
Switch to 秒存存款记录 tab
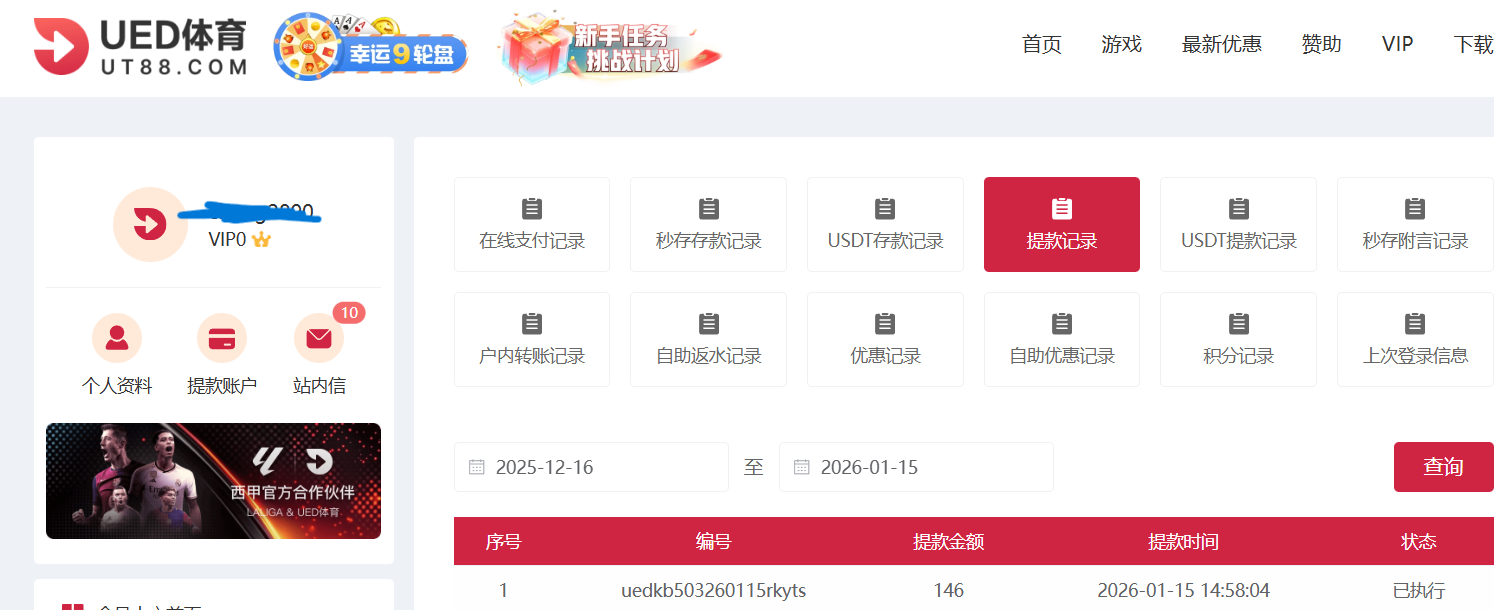[708, 224]
